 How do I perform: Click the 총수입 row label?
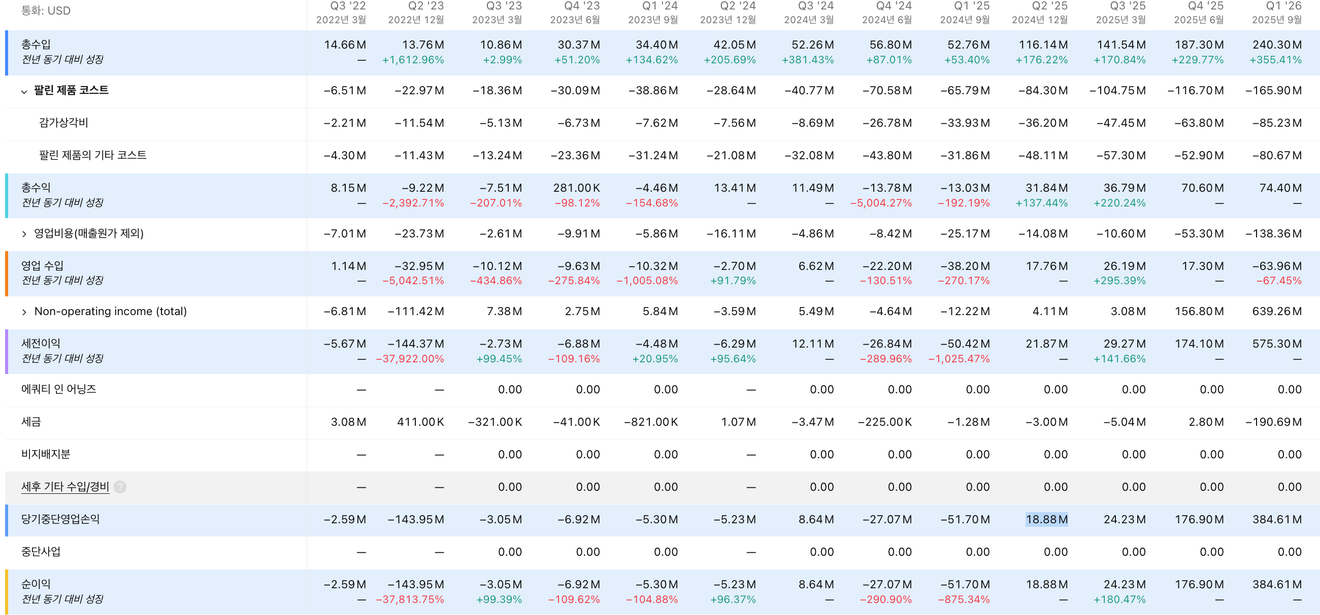[x=36, y=45]
